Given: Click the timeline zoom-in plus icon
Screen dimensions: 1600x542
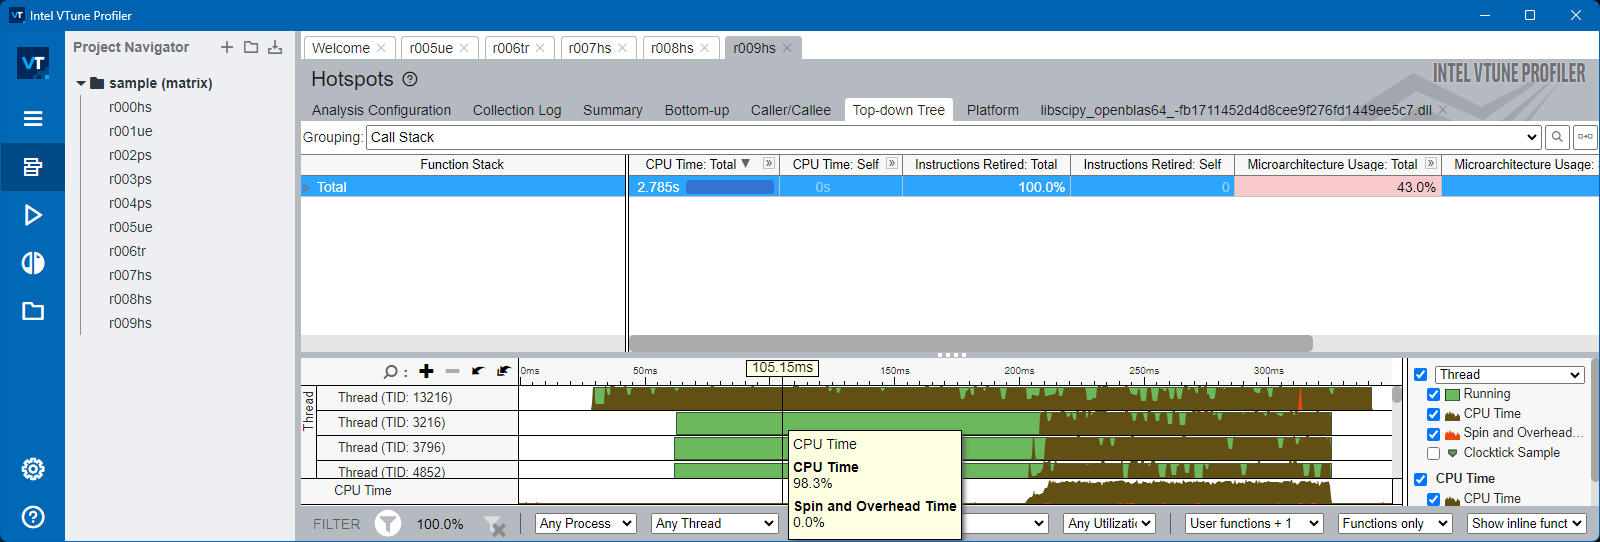Looking at the screenshot, I should click(426, 371).
